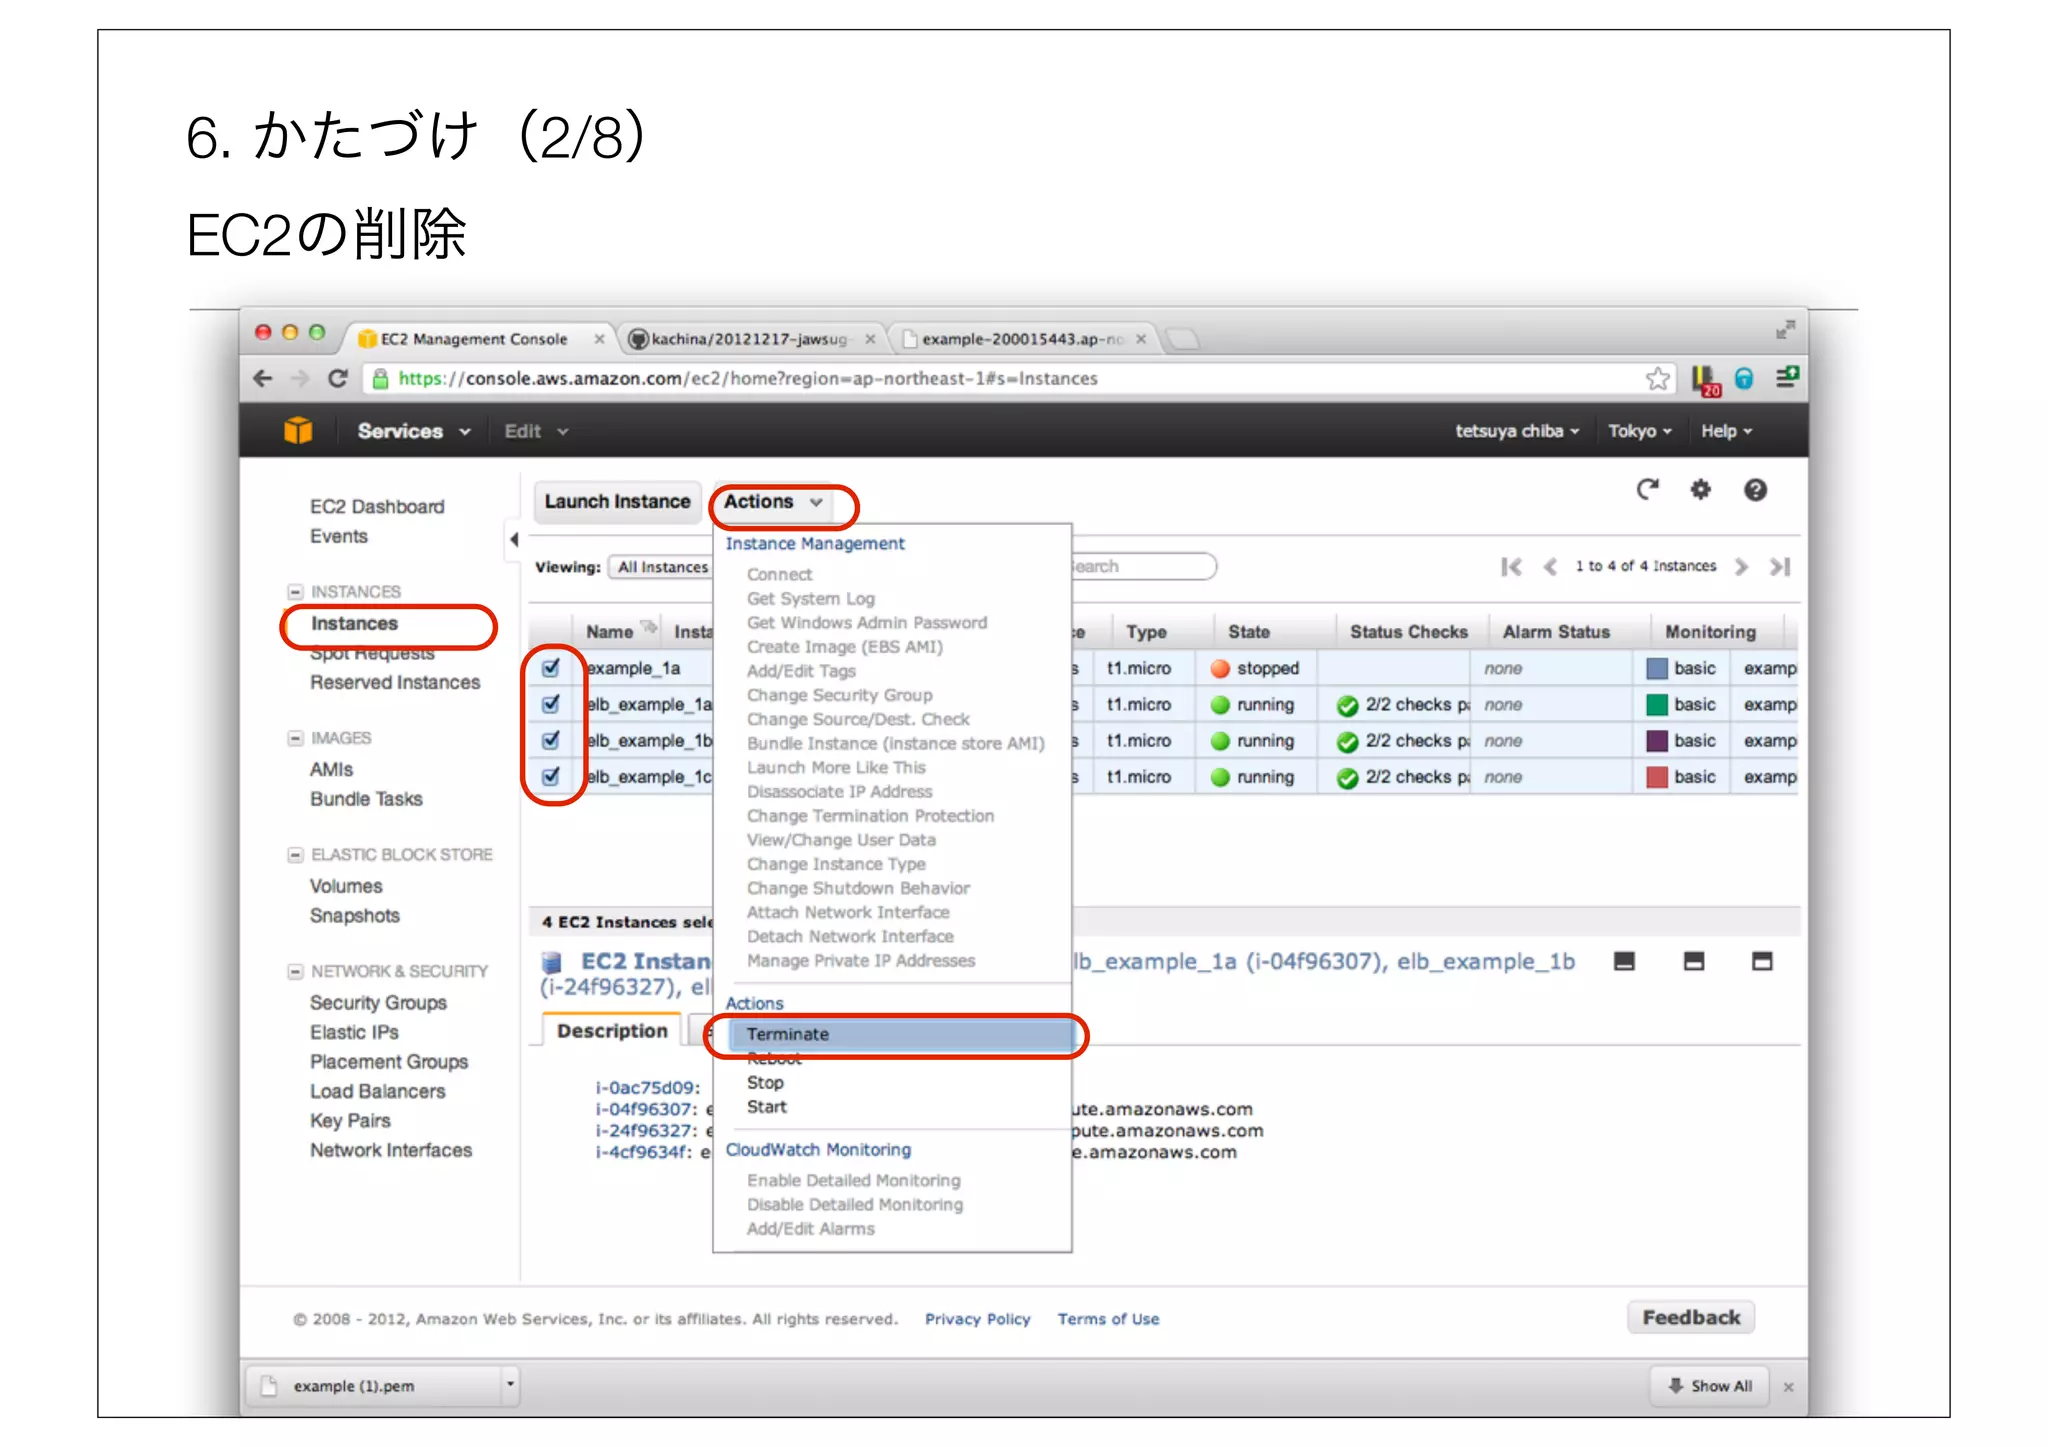Uncheck the elb_example_1b instance checkbox
Viewport: 2048px width, 1447px height.
tap(550, 740)
